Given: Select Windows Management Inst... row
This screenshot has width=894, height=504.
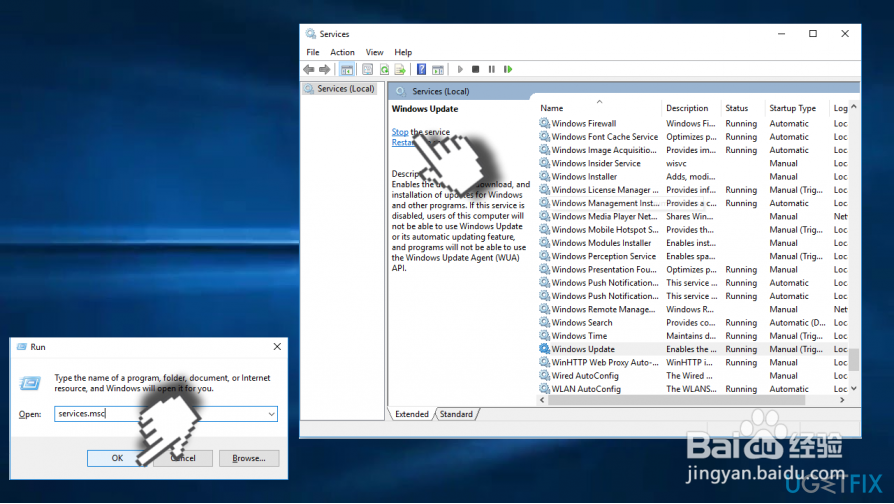Looking at the screenshot, I should pyautogui.click(x=693, y=203).
